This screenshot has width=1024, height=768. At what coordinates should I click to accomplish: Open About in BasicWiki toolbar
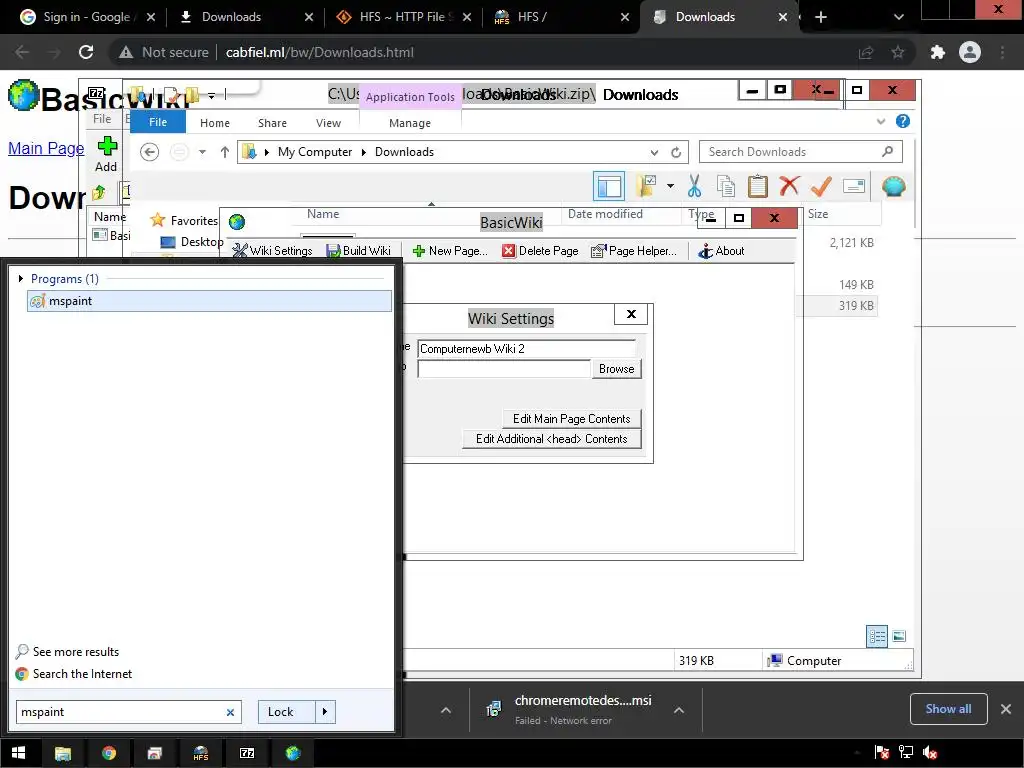pyautogui.click(x=721, y=251)
